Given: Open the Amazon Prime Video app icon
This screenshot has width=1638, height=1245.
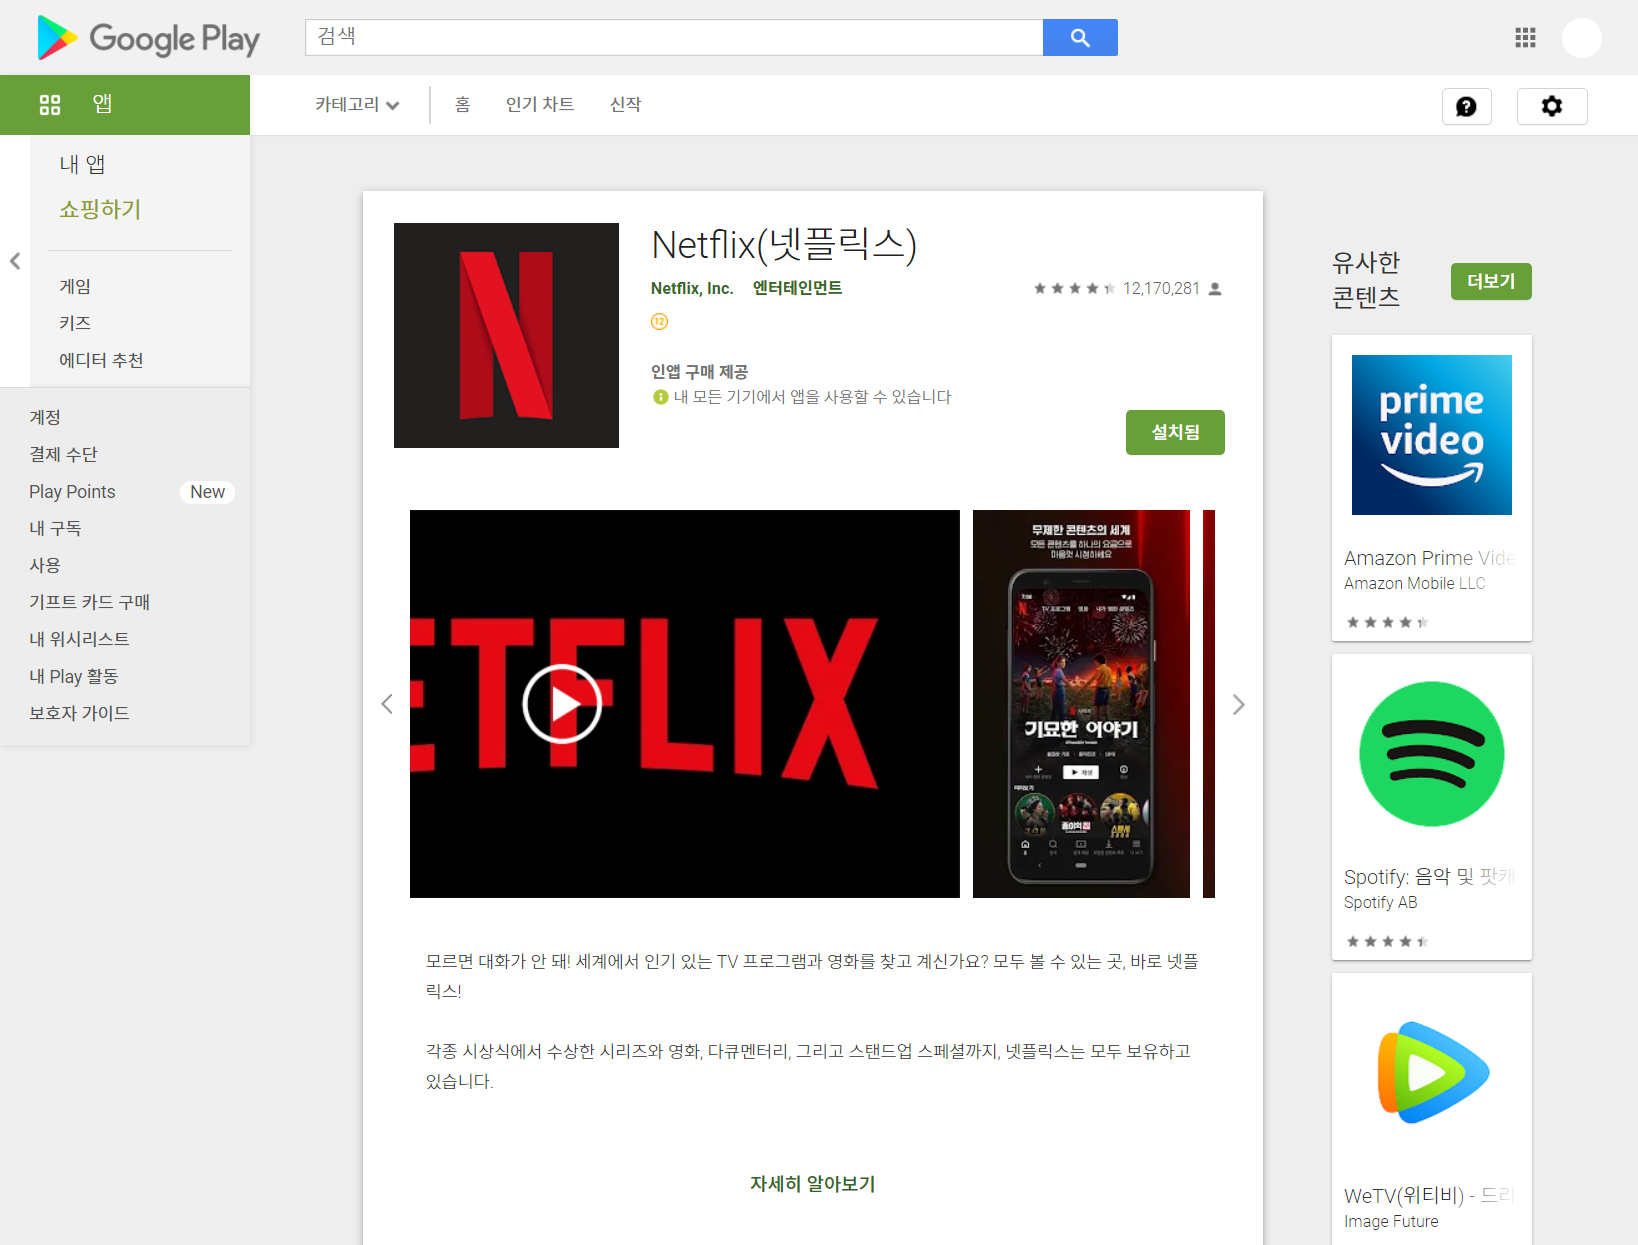Looking at the screenshot, I should pyautogui.click(x=1432, y=435).
